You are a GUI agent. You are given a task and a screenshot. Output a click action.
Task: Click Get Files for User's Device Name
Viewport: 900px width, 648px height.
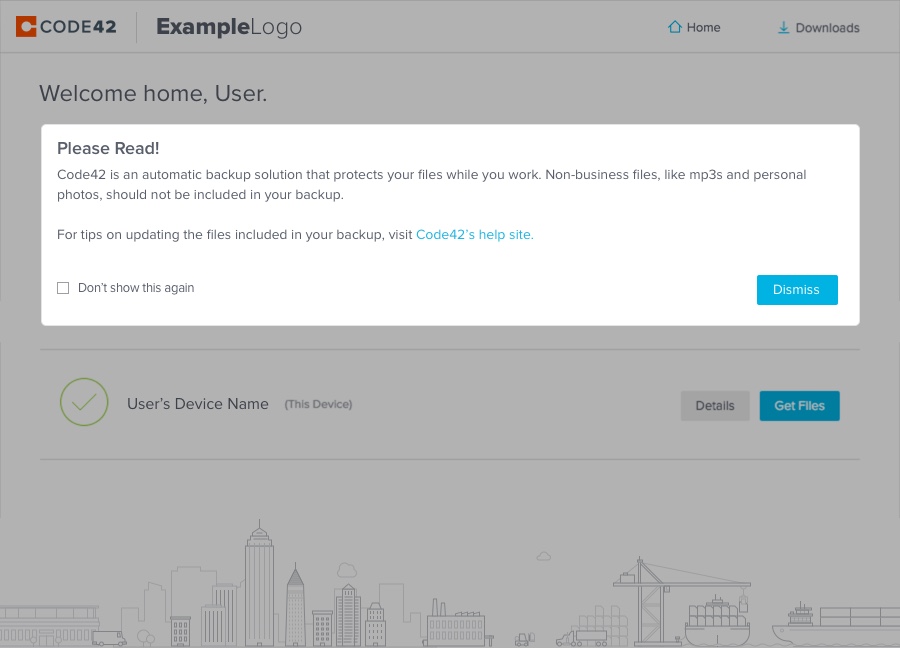[799, 405]
